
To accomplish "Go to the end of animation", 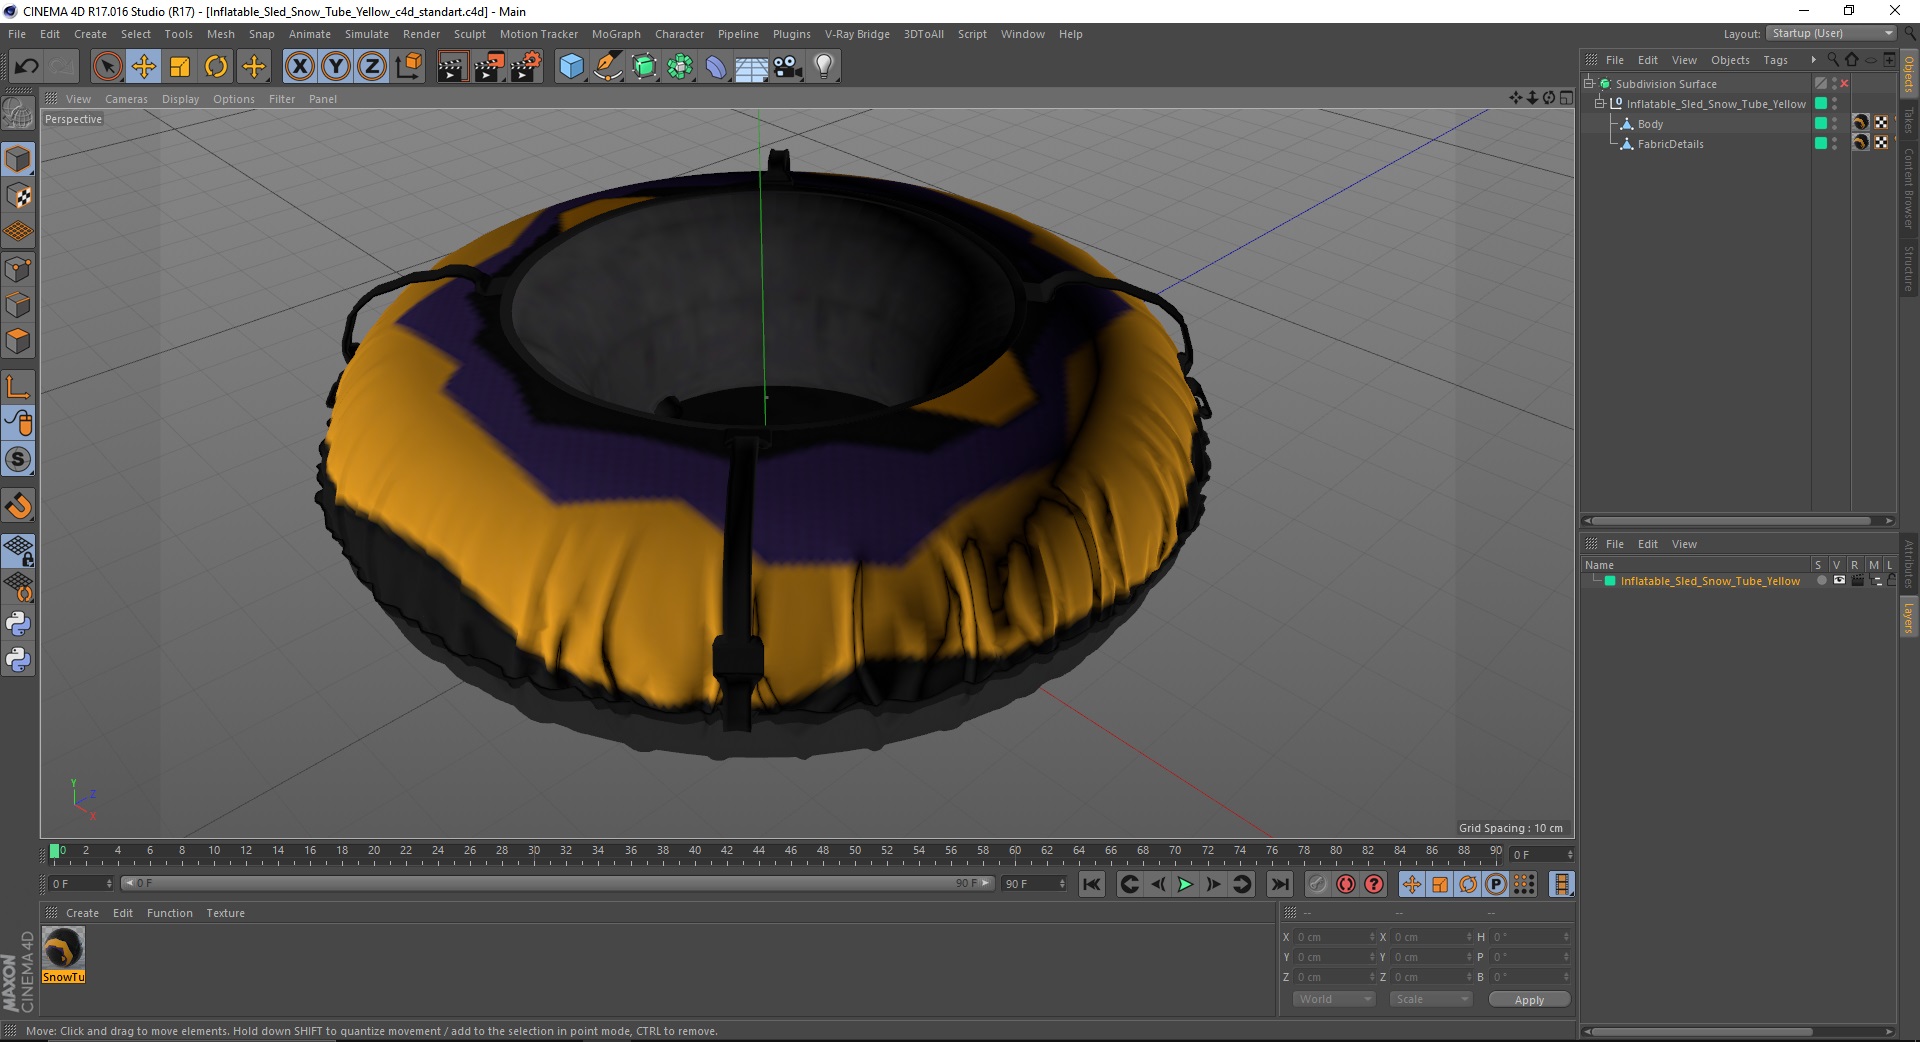I will 1279,884.
